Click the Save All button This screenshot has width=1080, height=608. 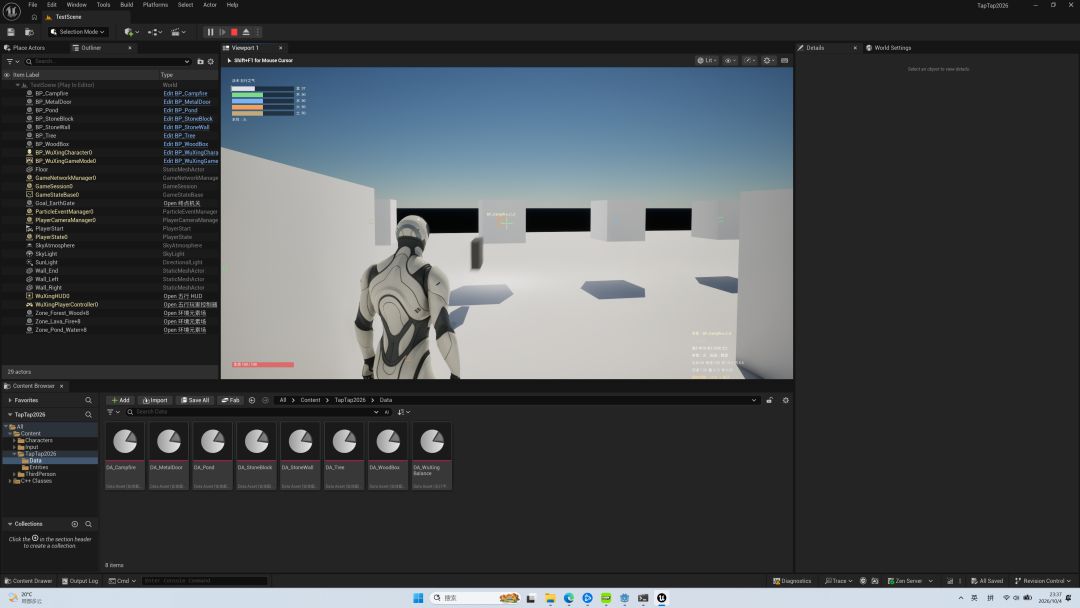(195, 400)
